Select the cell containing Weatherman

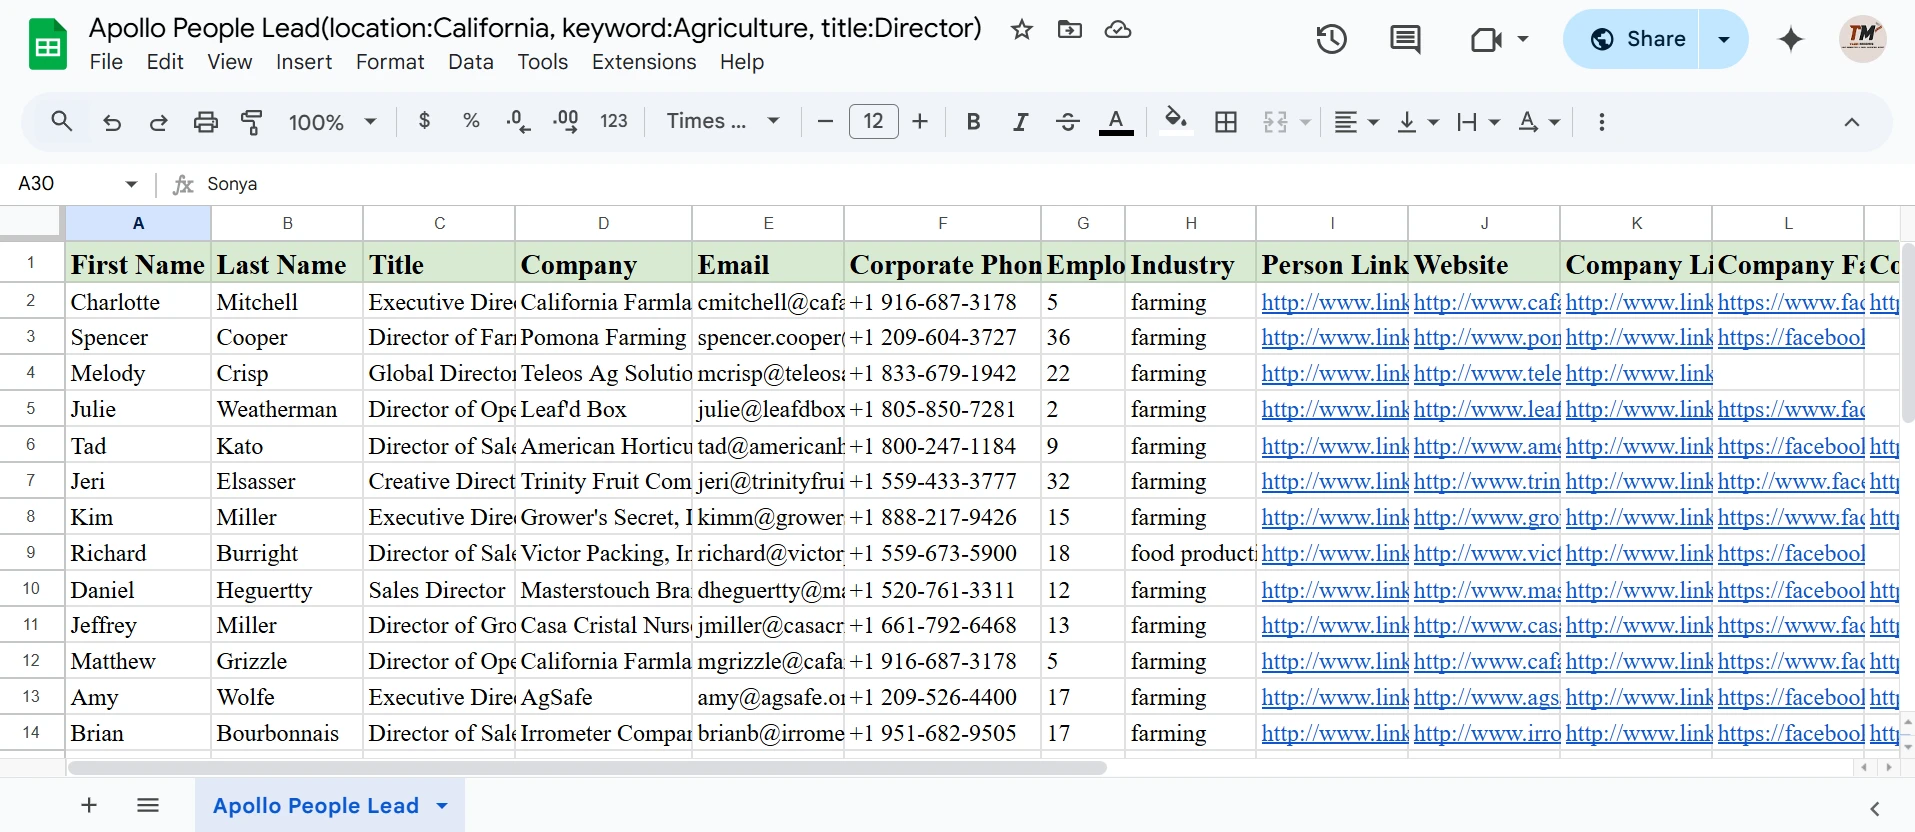click(287, 410)
